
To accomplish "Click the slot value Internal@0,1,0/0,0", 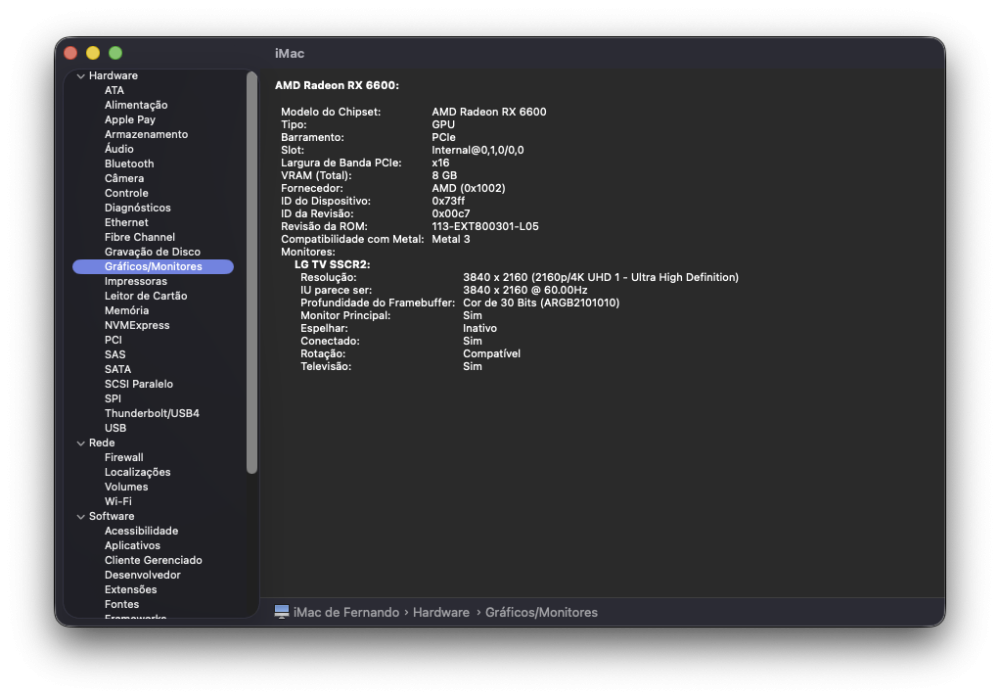I will click(x=478, y=150).
